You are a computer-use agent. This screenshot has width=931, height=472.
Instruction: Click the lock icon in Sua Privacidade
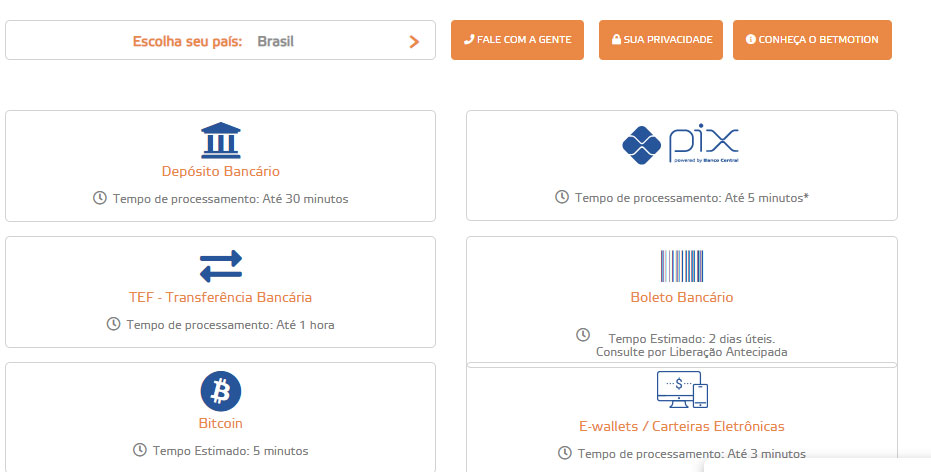point(616,39)
